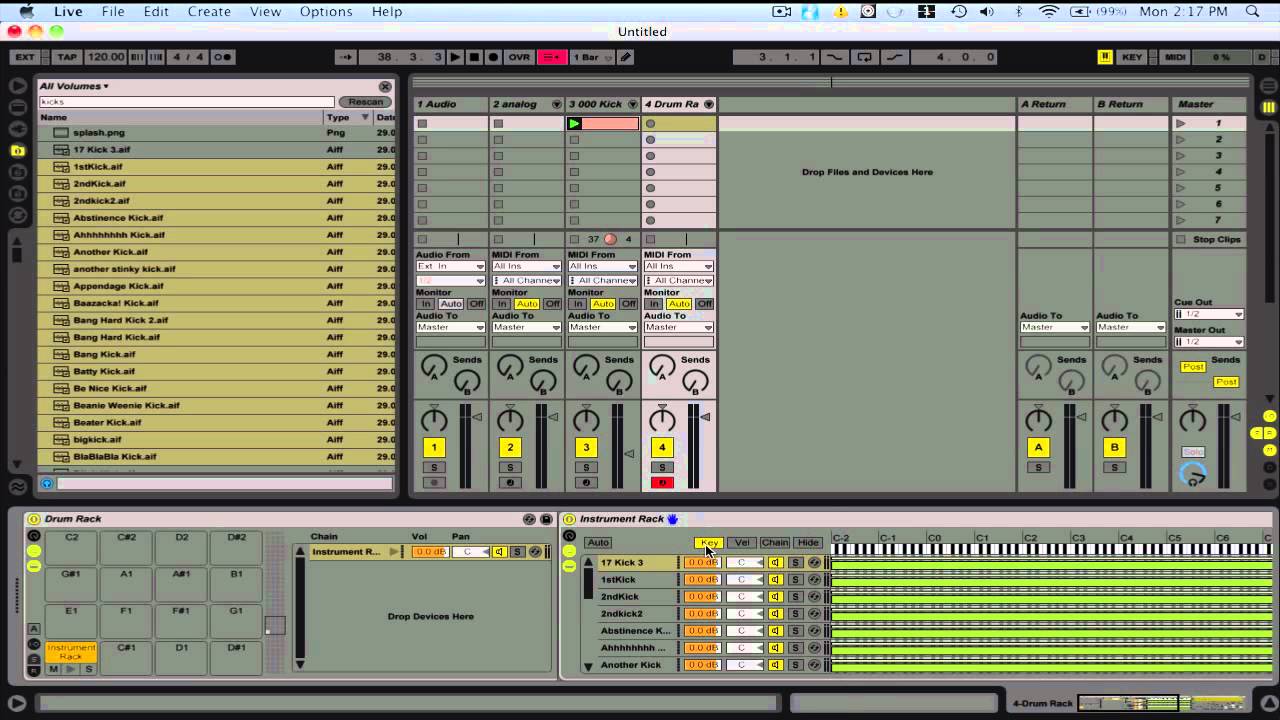Click the Vel zone editor button
This screenshot has height=720, width=1280.
tap(742, 543)
